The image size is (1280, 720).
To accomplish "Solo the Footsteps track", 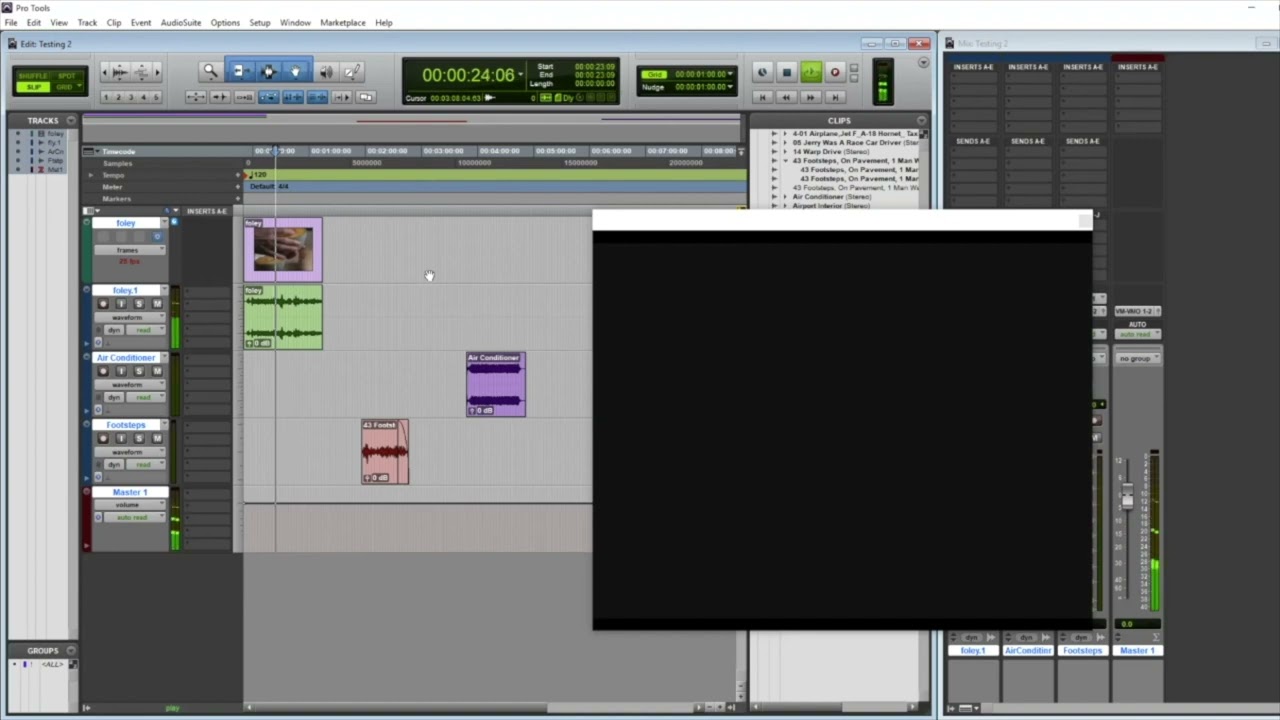I will [139, 438].
